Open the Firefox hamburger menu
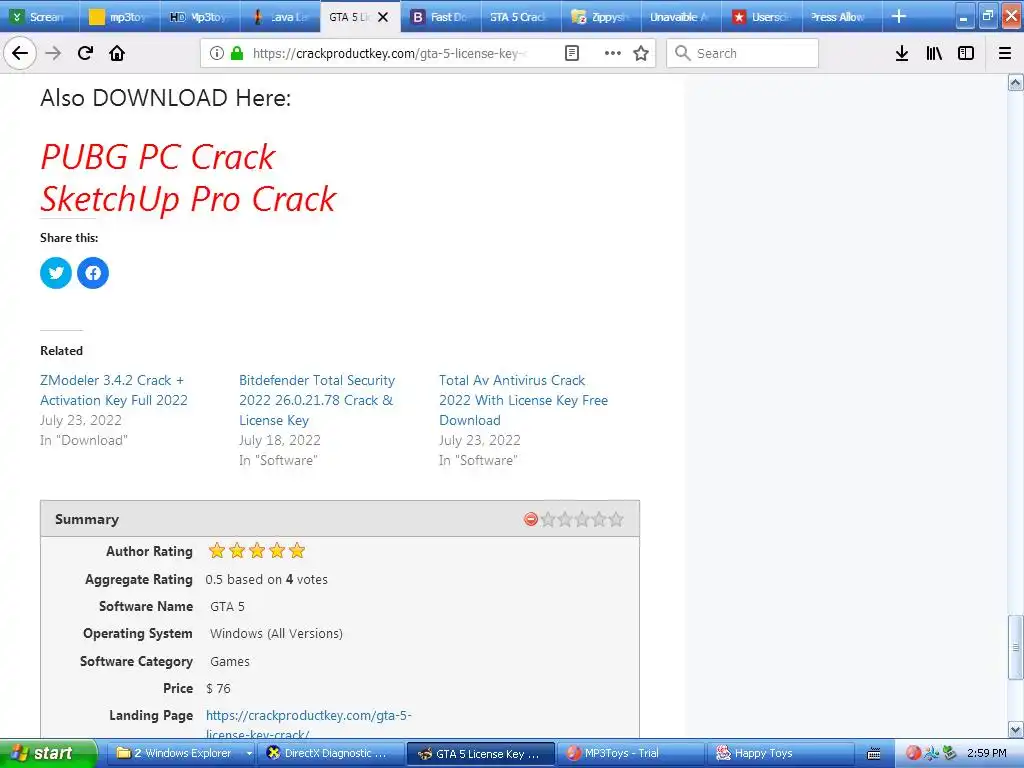This screenshot has width=1024, height=768. tap(1005, 53)
